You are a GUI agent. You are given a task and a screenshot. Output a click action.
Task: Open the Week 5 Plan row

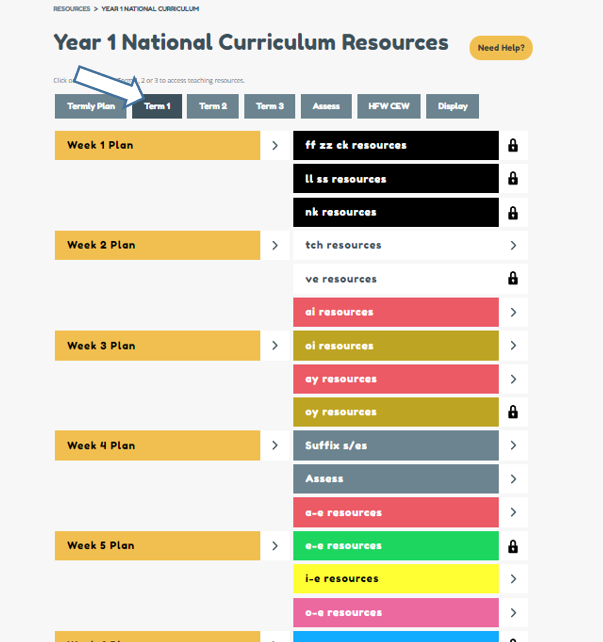157,546
